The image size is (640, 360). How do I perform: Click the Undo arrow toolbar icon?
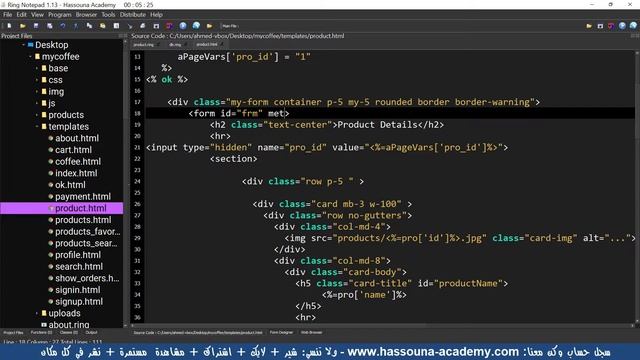point(63,26)
